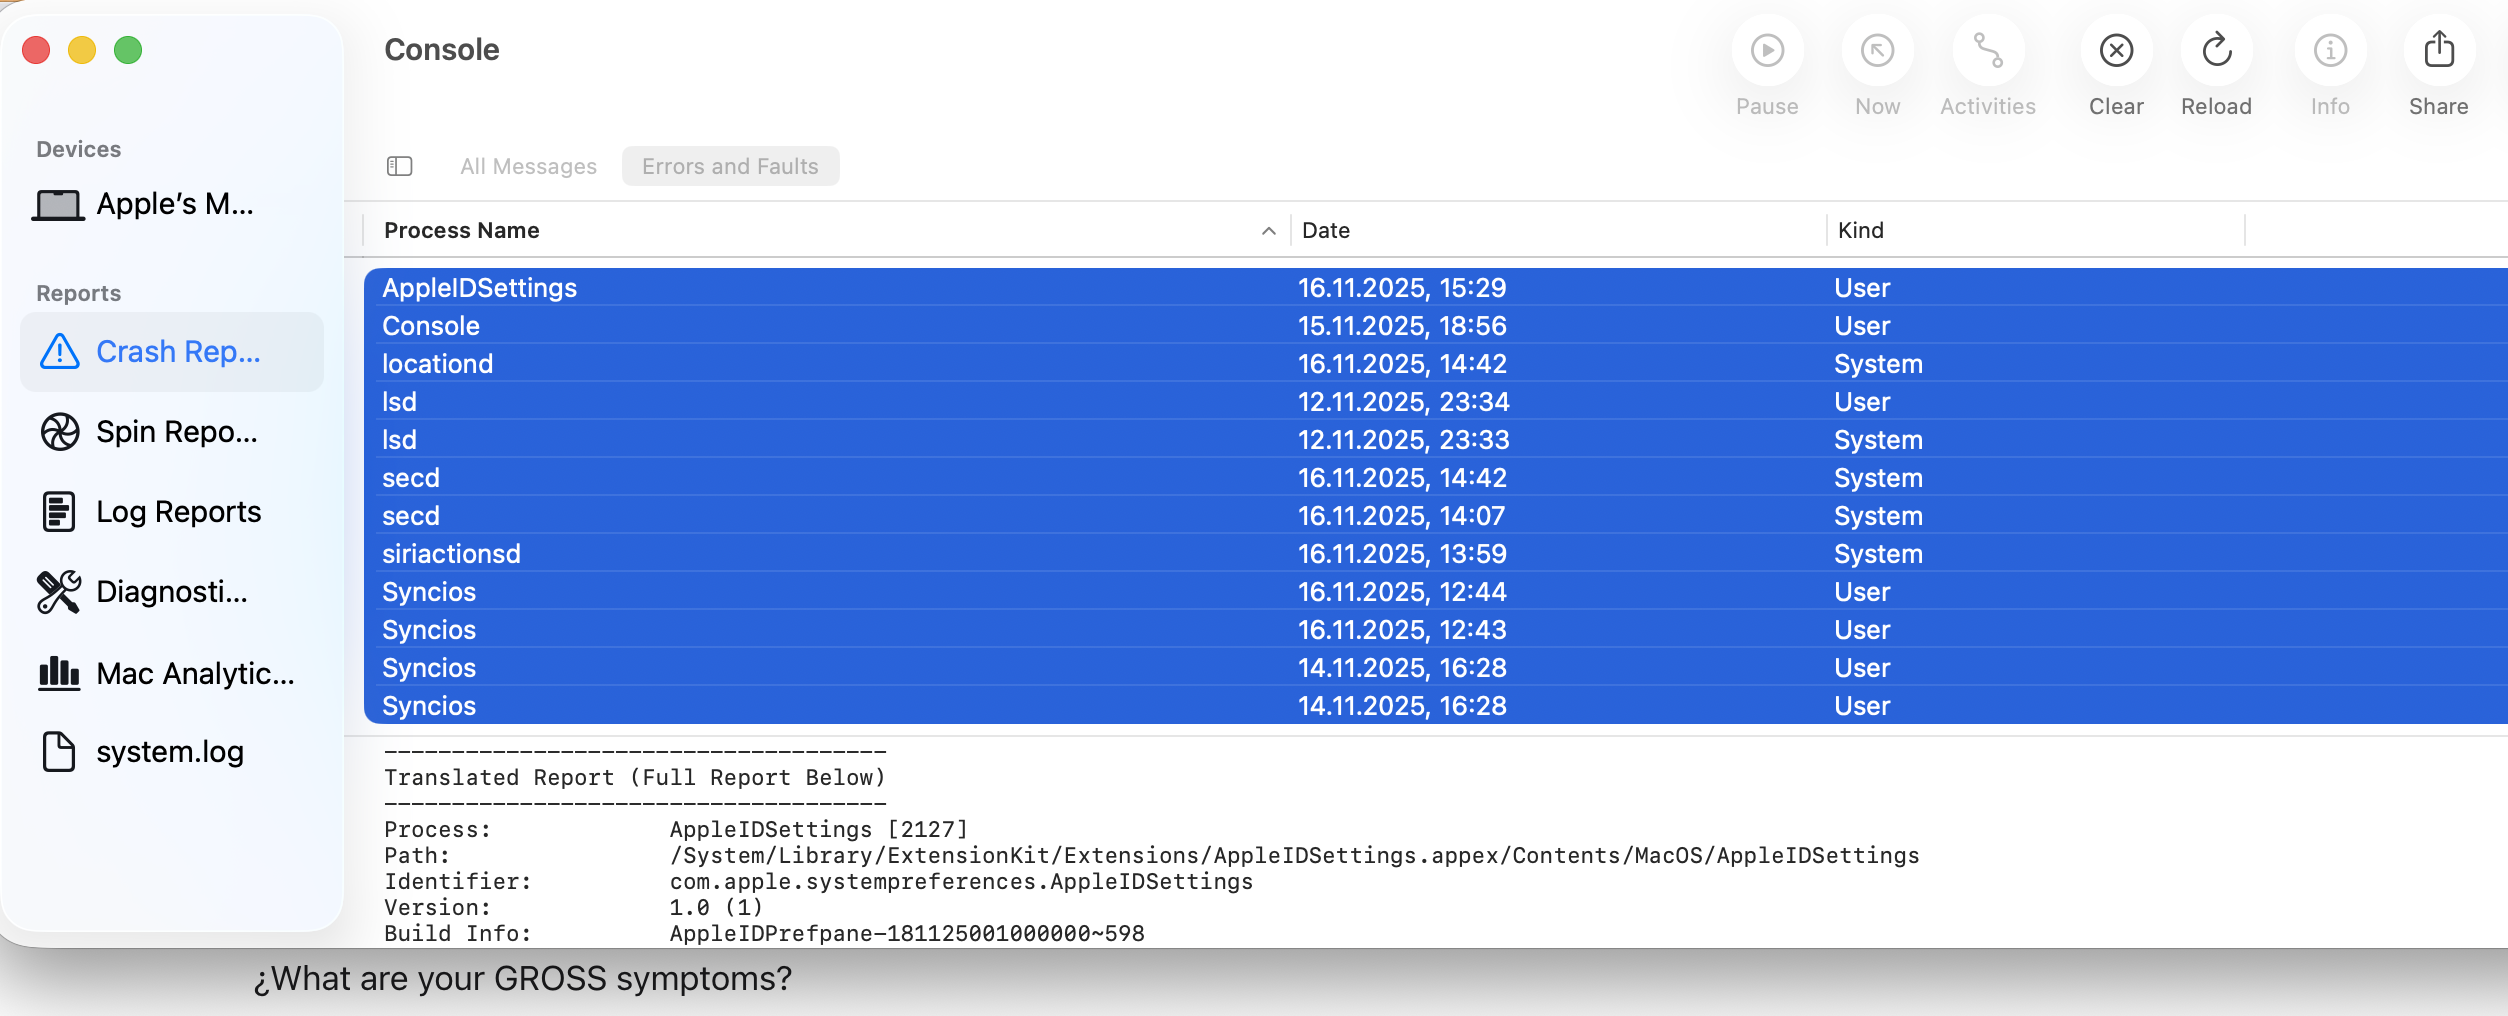Open system.log in the sidebar

click(x=172, y=752)
